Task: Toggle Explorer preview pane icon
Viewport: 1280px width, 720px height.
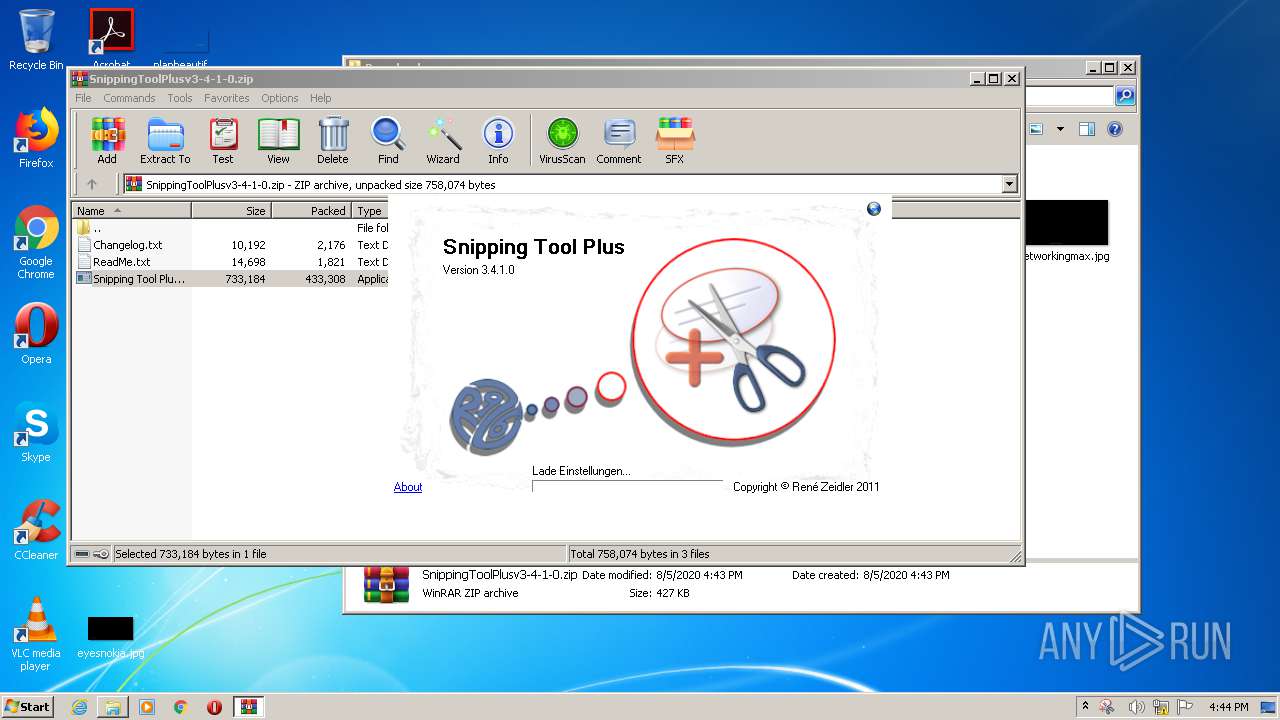Action: (x=1087, y=129)
